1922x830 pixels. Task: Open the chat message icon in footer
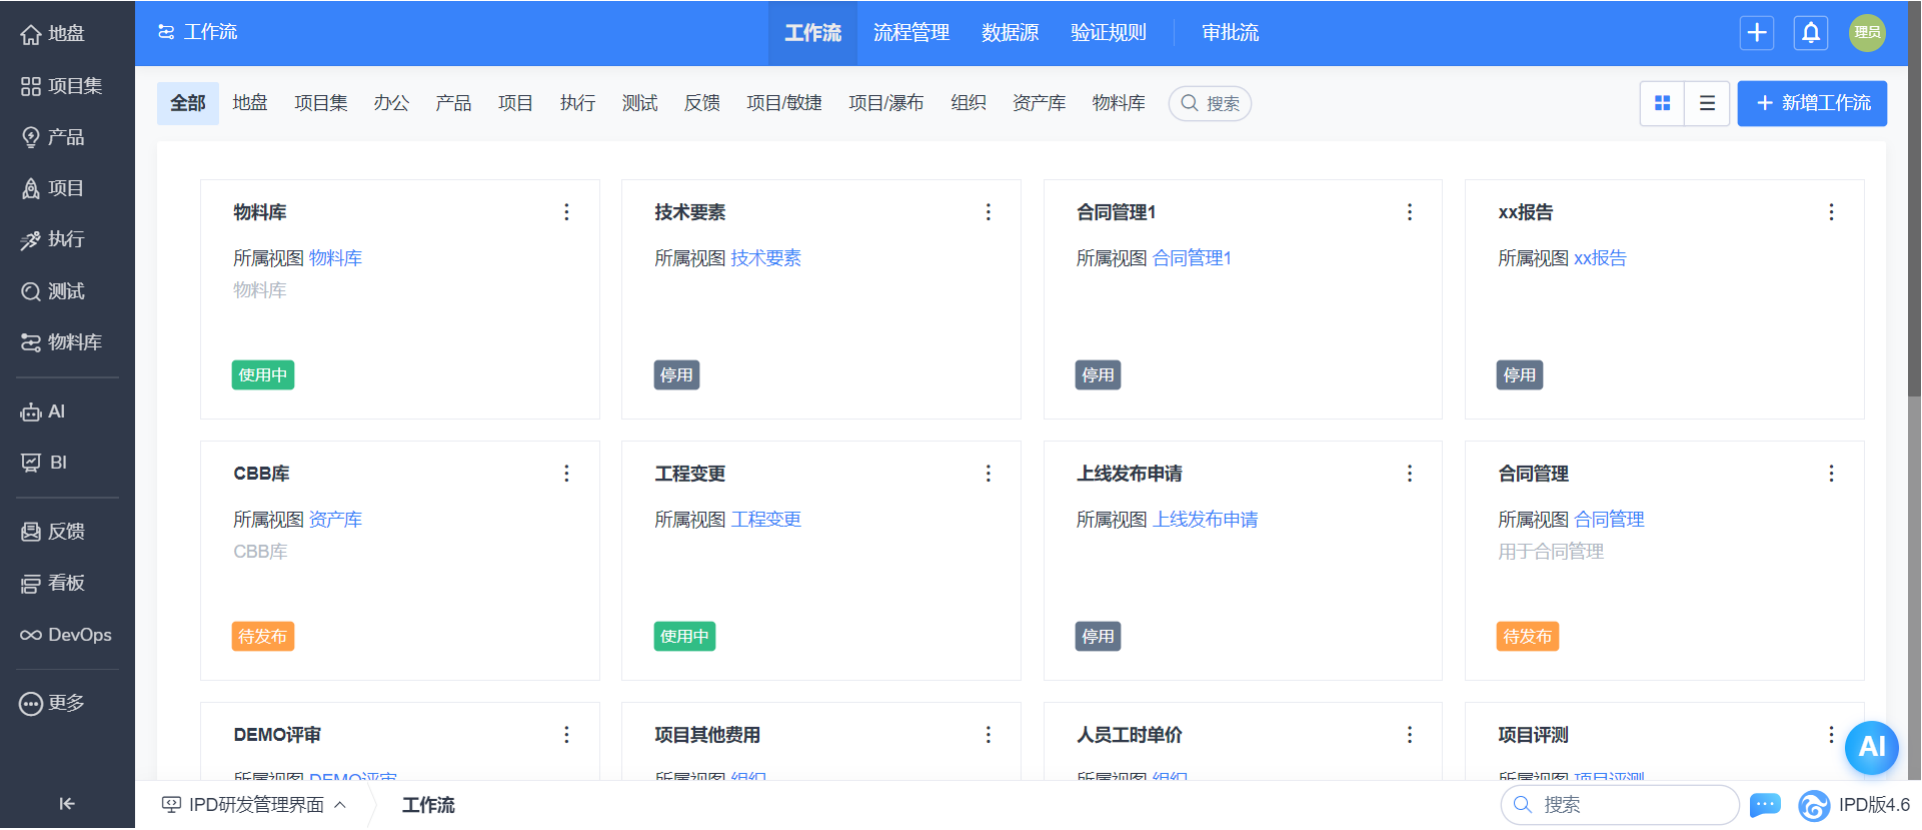pyautogui.click(x=1765, y=804)
